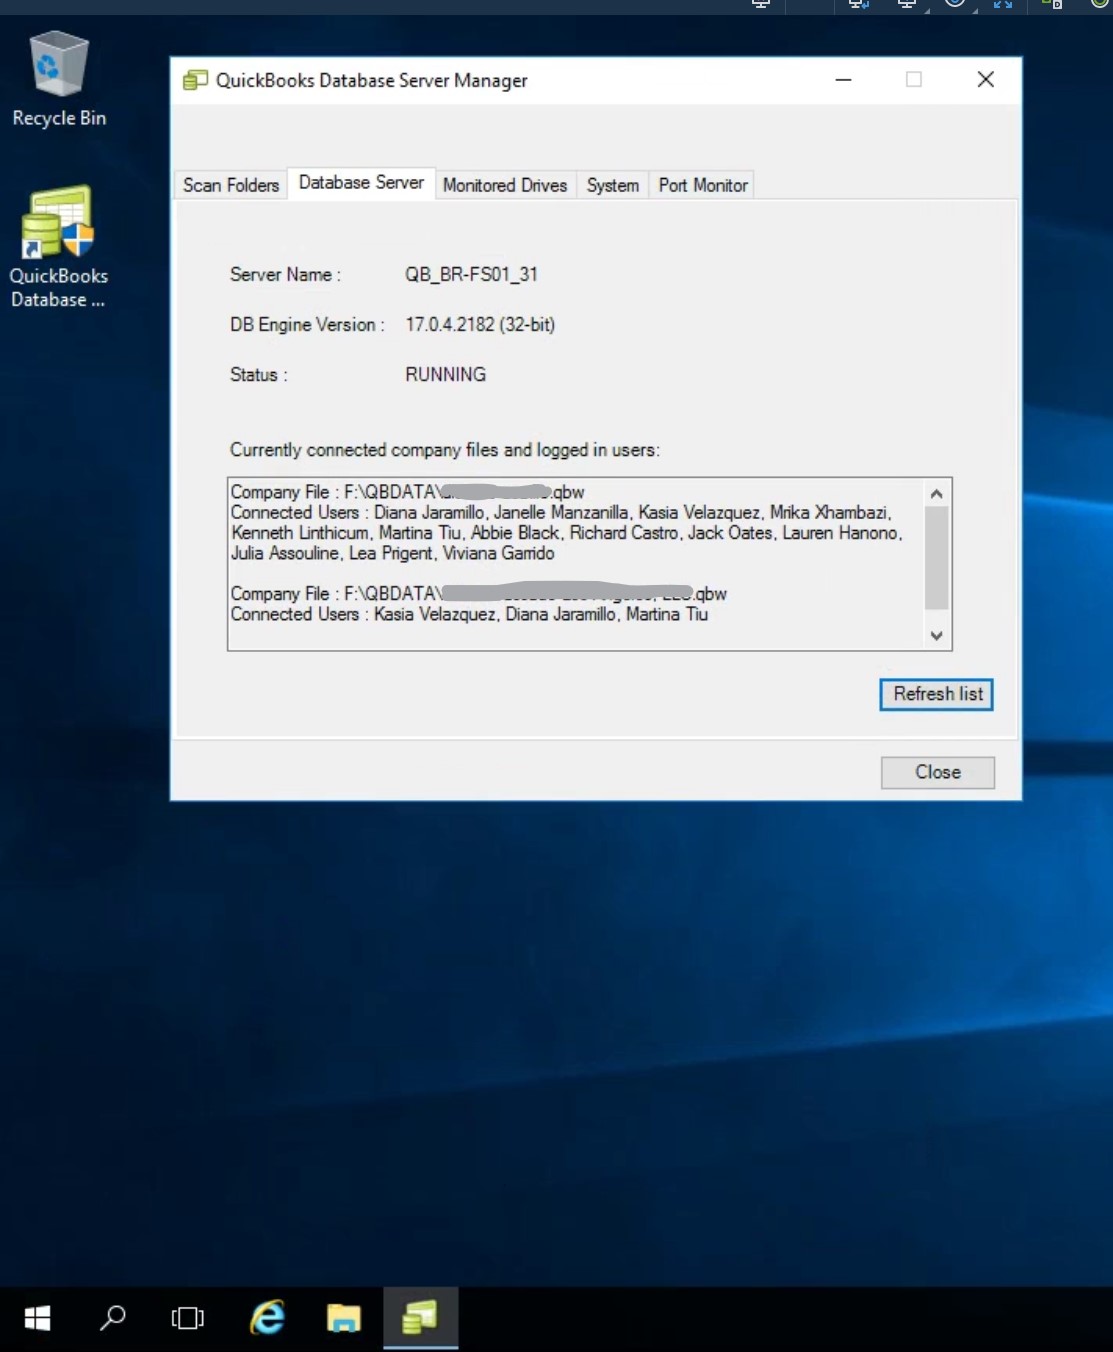Viewport: 1113px width, 1352px height.
Task: Click the Refresh list button
Action: click(935, 694)
